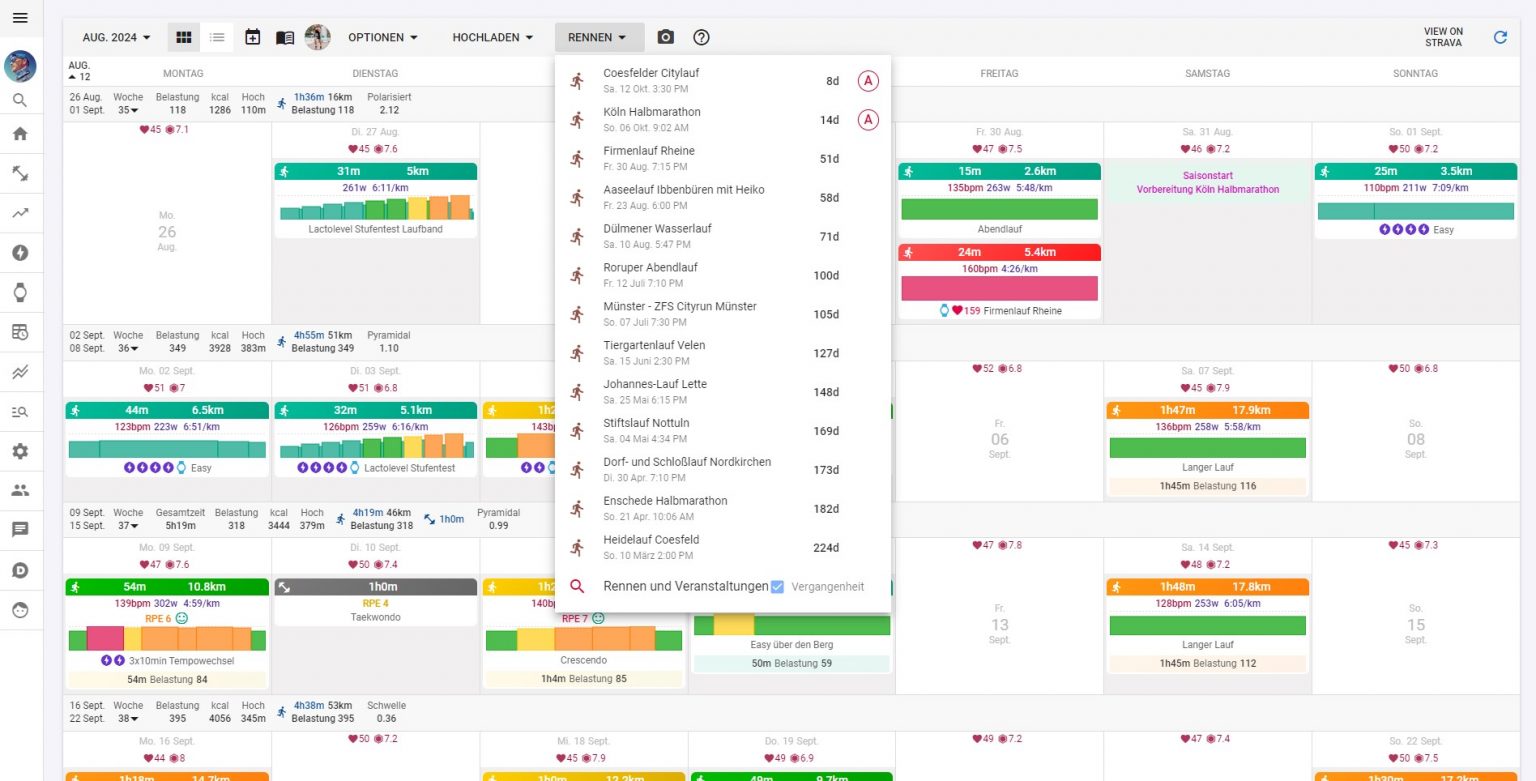Switch to list view in the toolbar
1536x781 pixels.
pyautogui.click(x=217, y=37)
